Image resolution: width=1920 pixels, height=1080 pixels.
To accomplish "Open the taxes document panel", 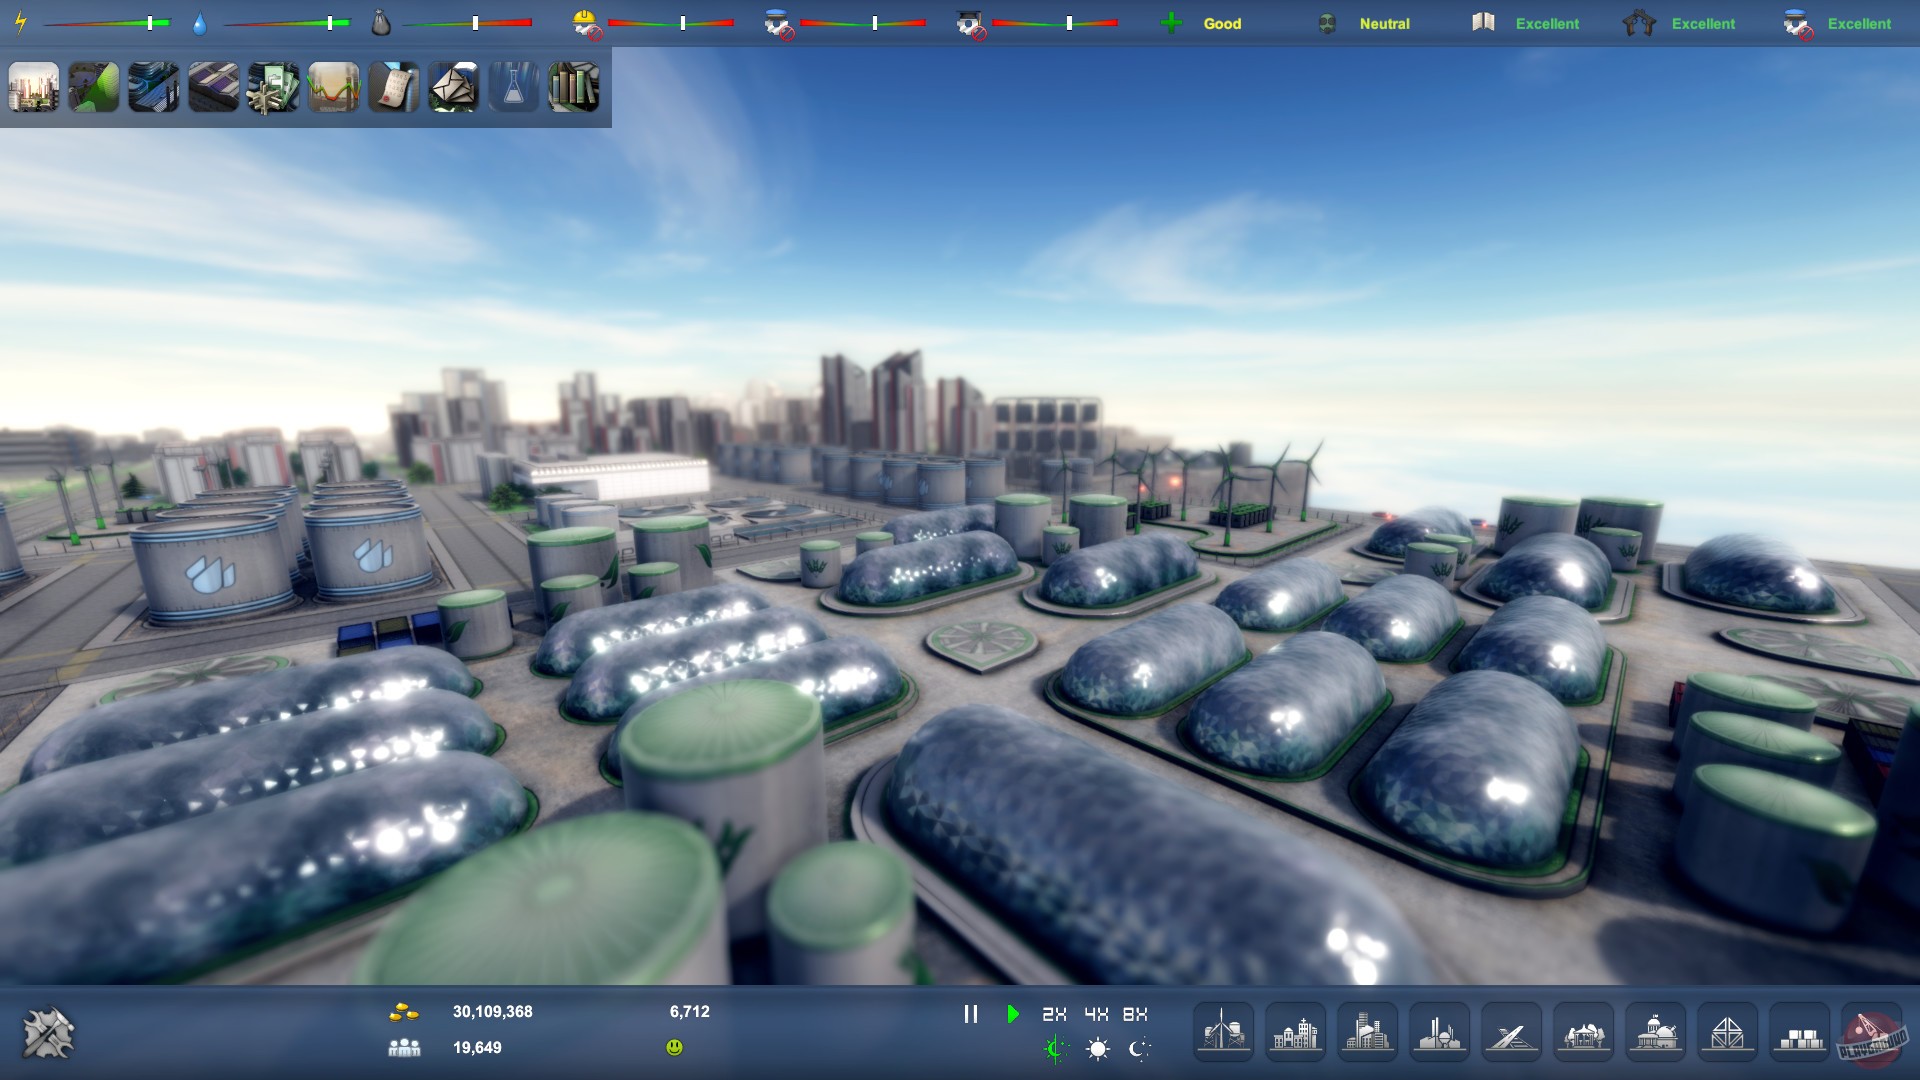I will tap(393, 88).
